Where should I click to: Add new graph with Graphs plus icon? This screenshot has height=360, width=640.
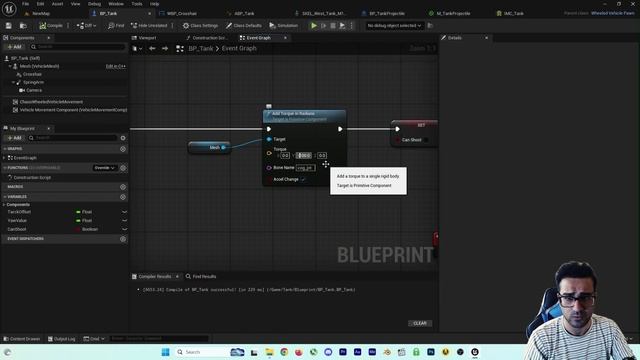(123, 149)
